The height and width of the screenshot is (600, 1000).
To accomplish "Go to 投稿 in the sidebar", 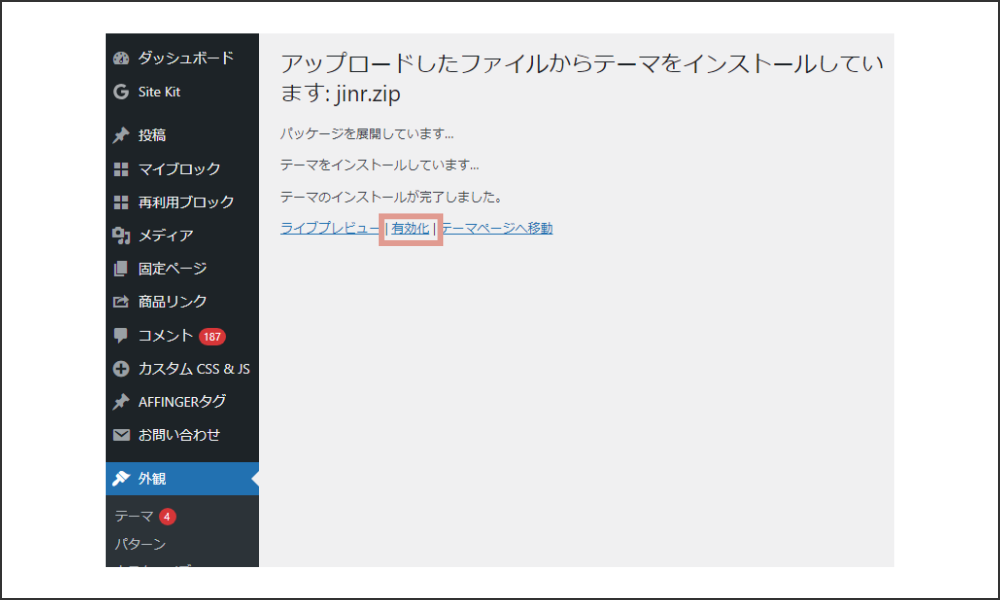I will tap(152, 135).
